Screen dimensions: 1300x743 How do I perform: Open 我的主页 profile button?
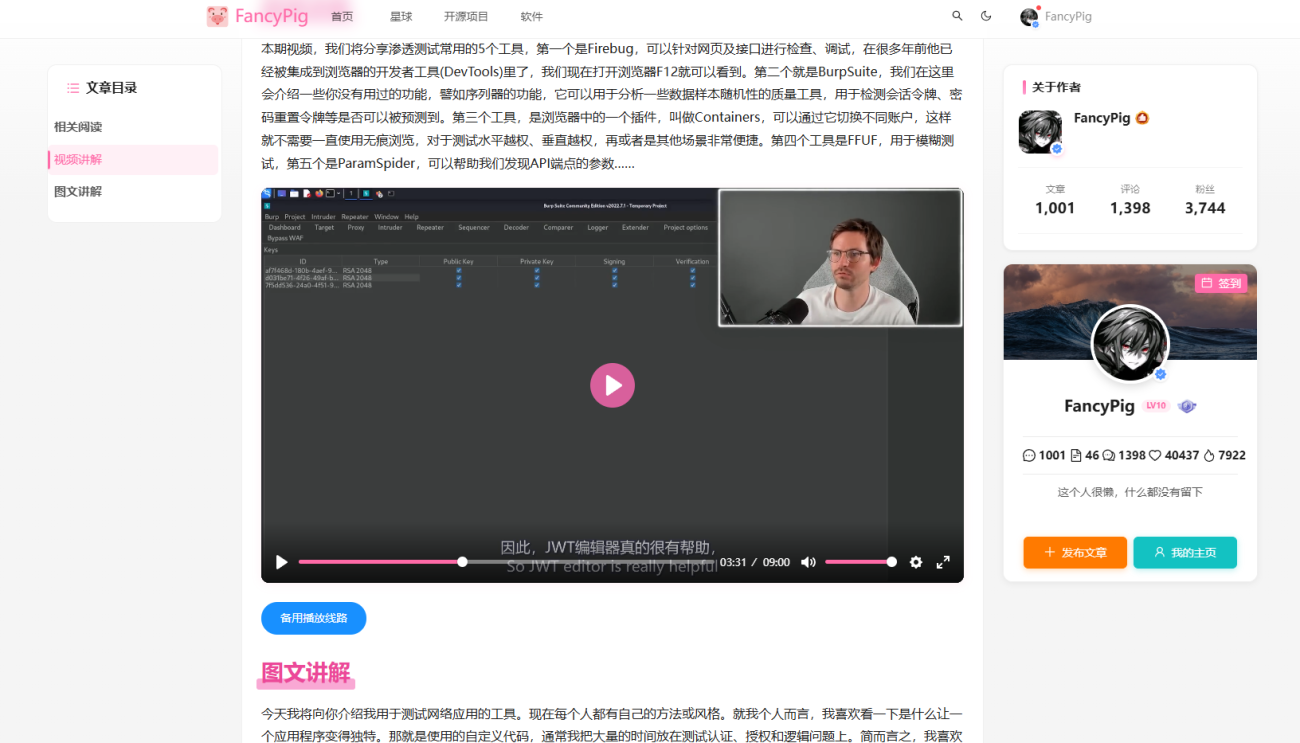click(1185, 552)
